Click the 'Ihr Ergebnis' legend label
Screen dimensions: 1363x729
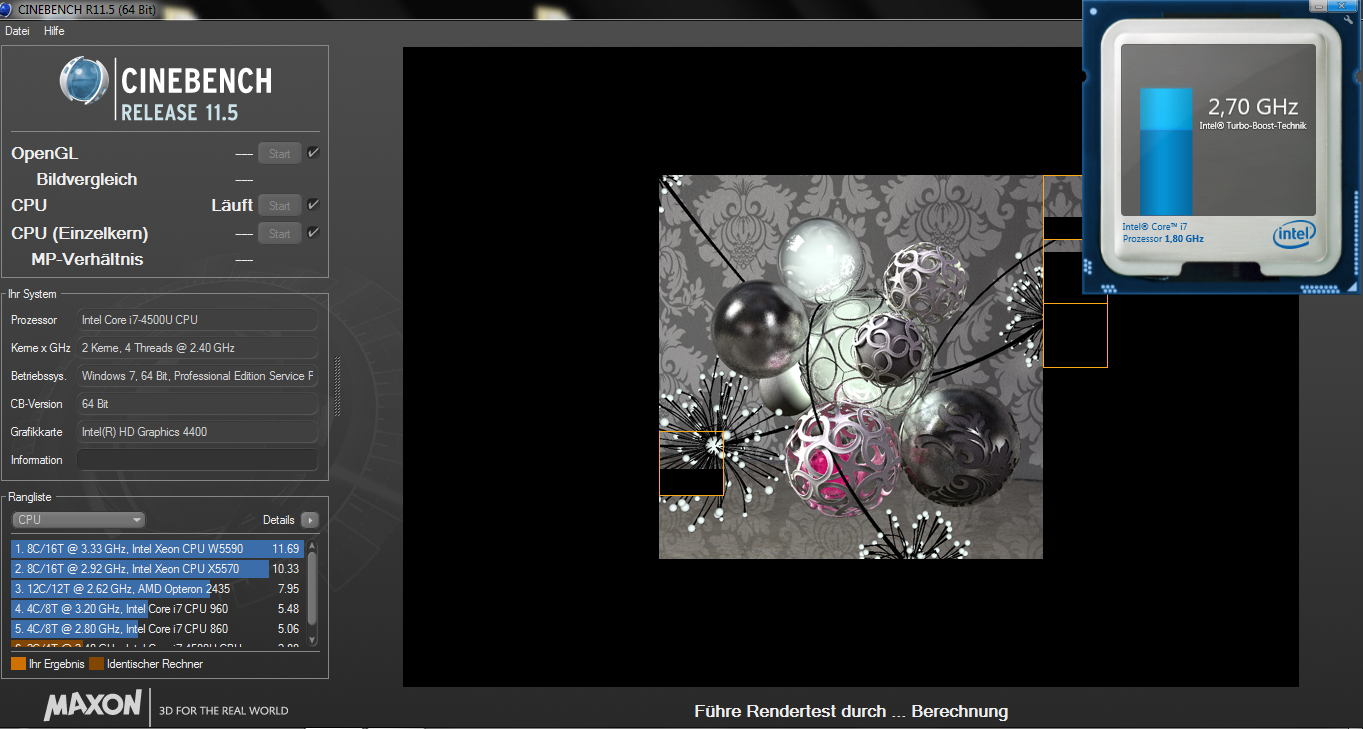coord(57,664)
